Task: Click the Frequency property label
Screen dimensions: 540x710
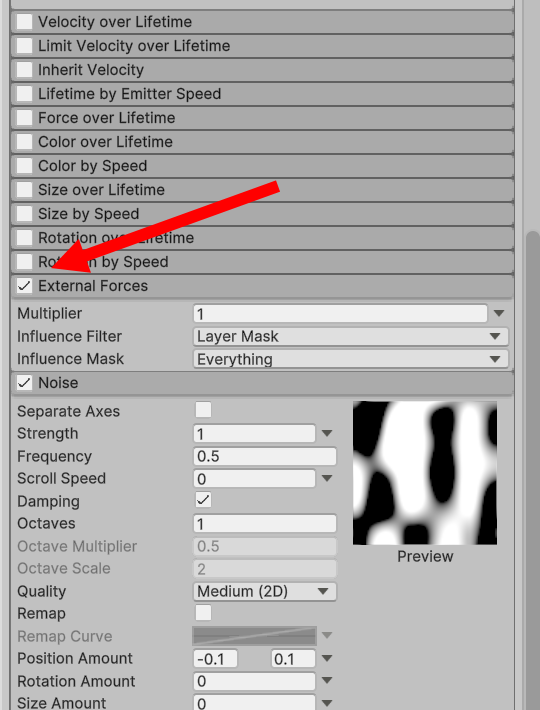Action: click(x=54, y=456)
